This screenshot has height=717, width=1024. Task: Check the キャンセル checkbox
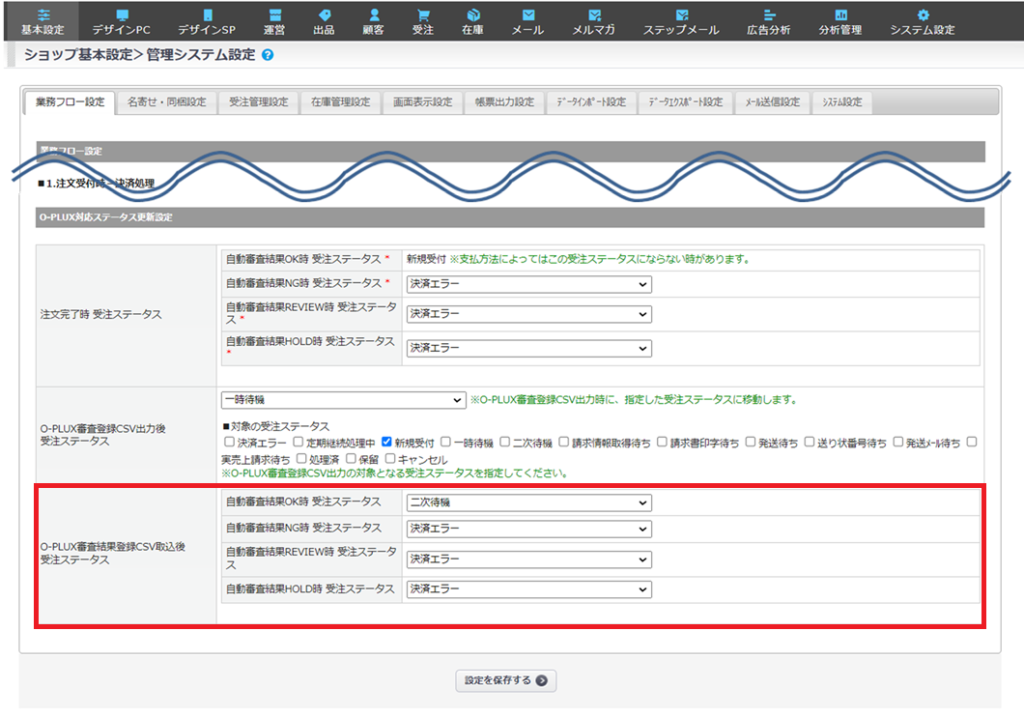391,458
